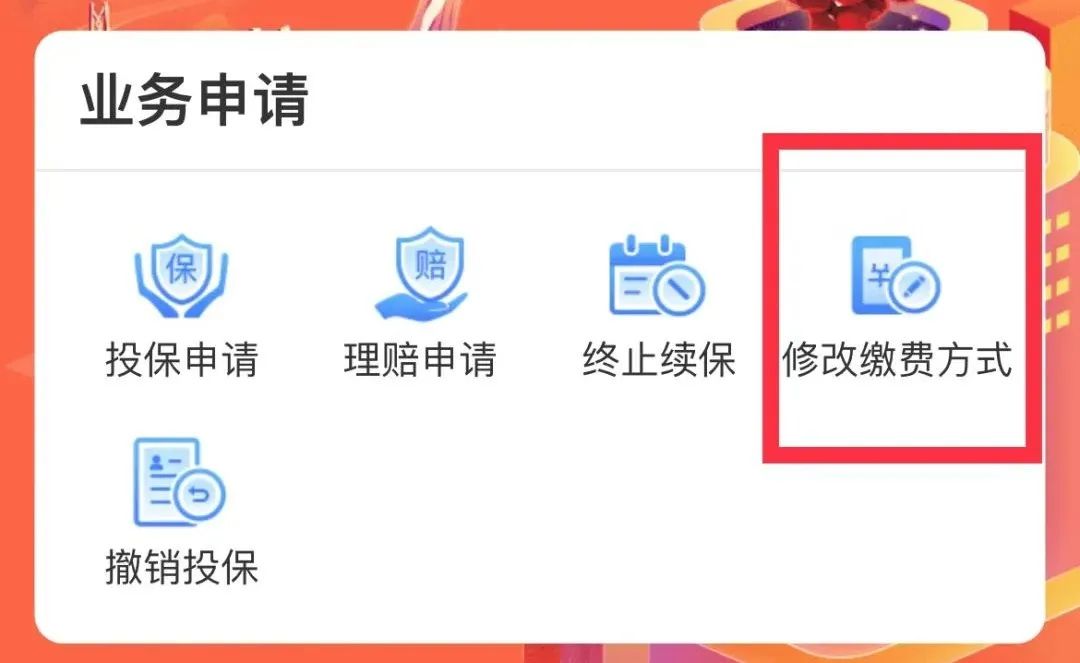Tap the 理赔申请 hand-and-shield icon
1080x663 pixels.
click(421, 273)
